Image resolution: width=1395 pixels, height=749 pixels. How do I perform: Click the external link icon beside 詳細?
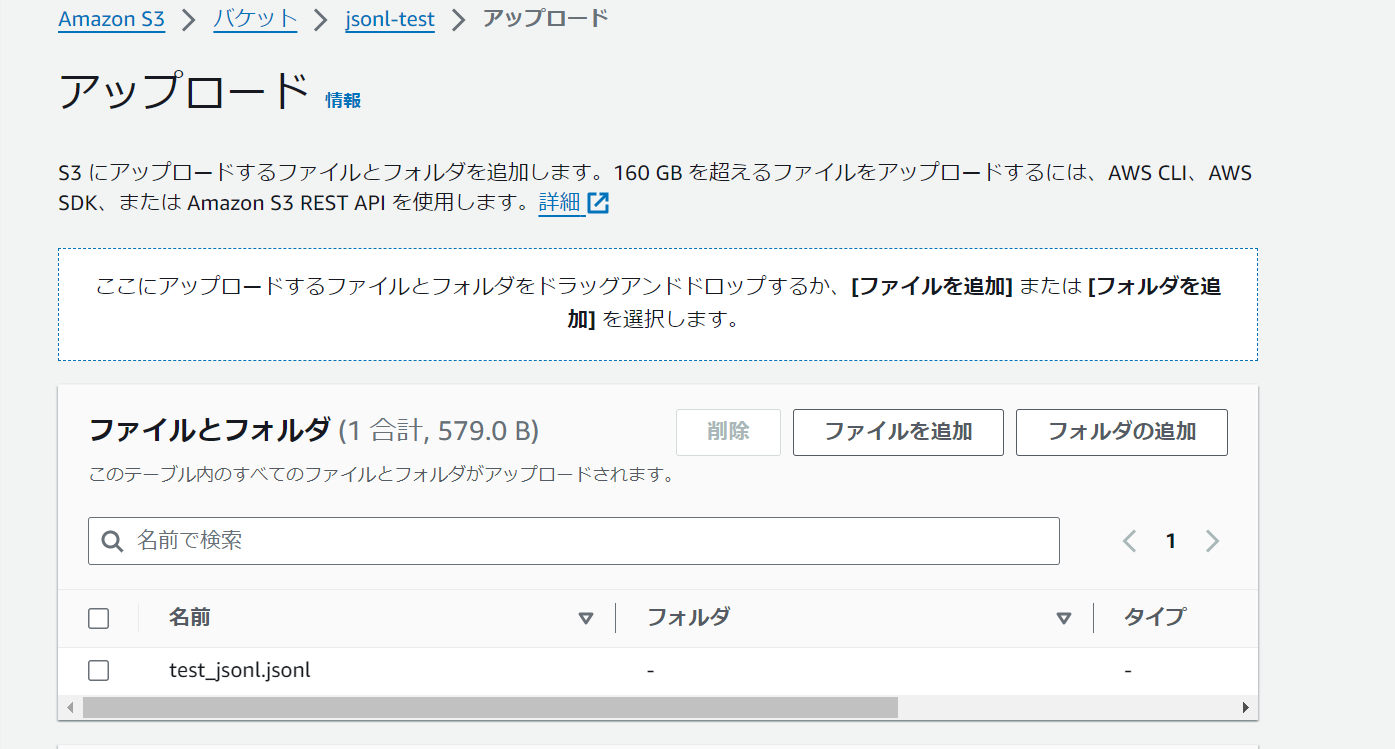coord(600,201)
